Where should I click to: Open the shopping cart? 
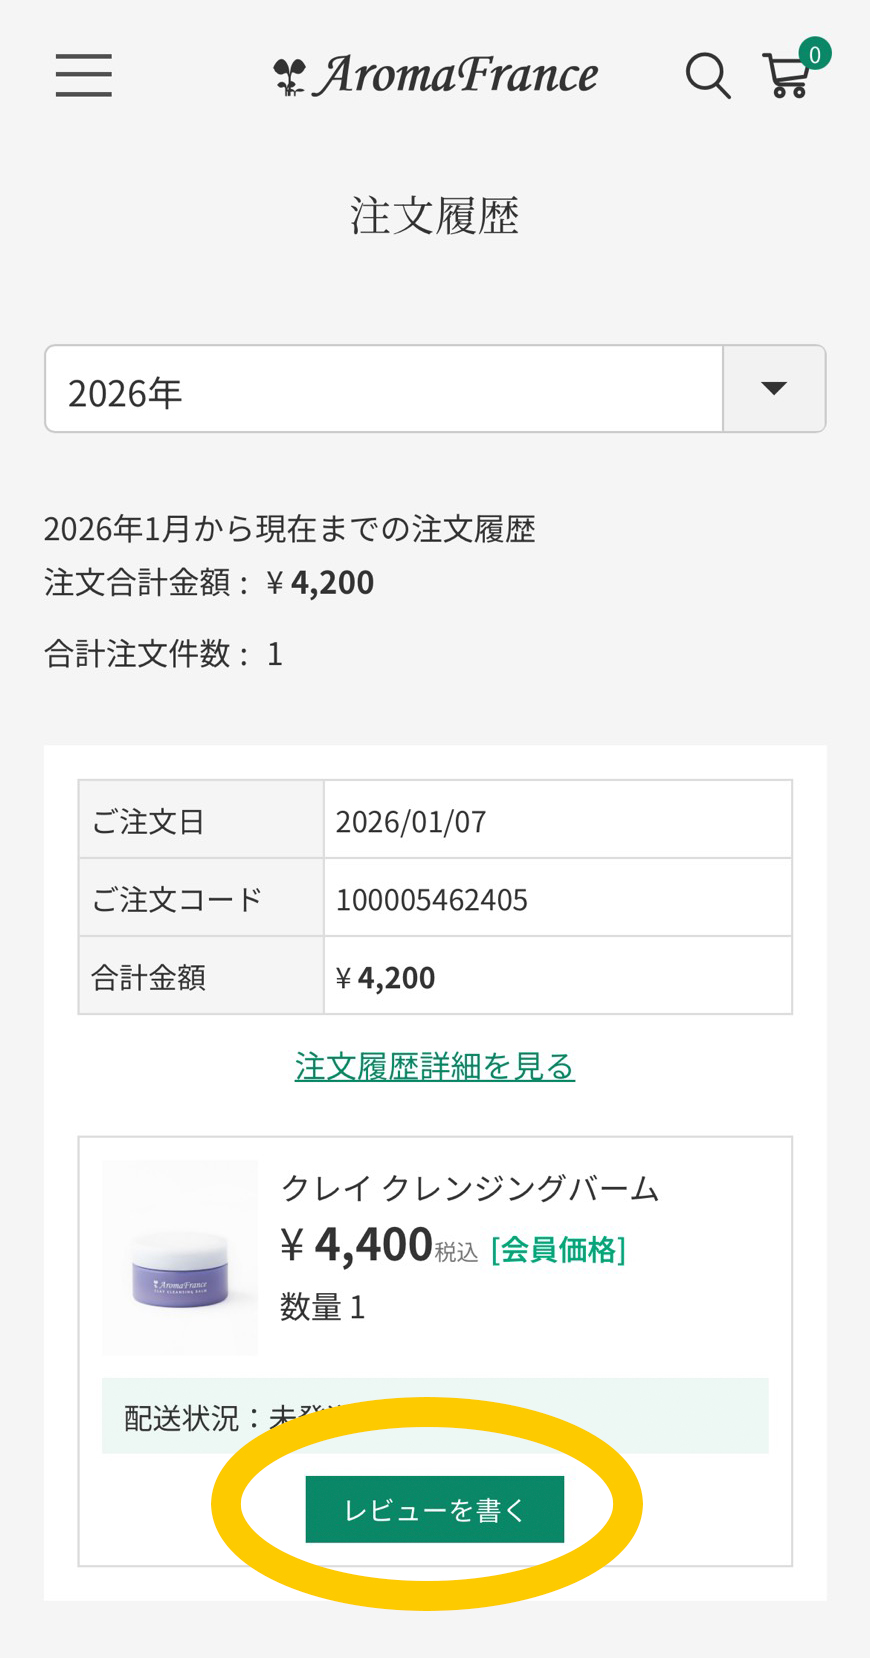(786, 78)
